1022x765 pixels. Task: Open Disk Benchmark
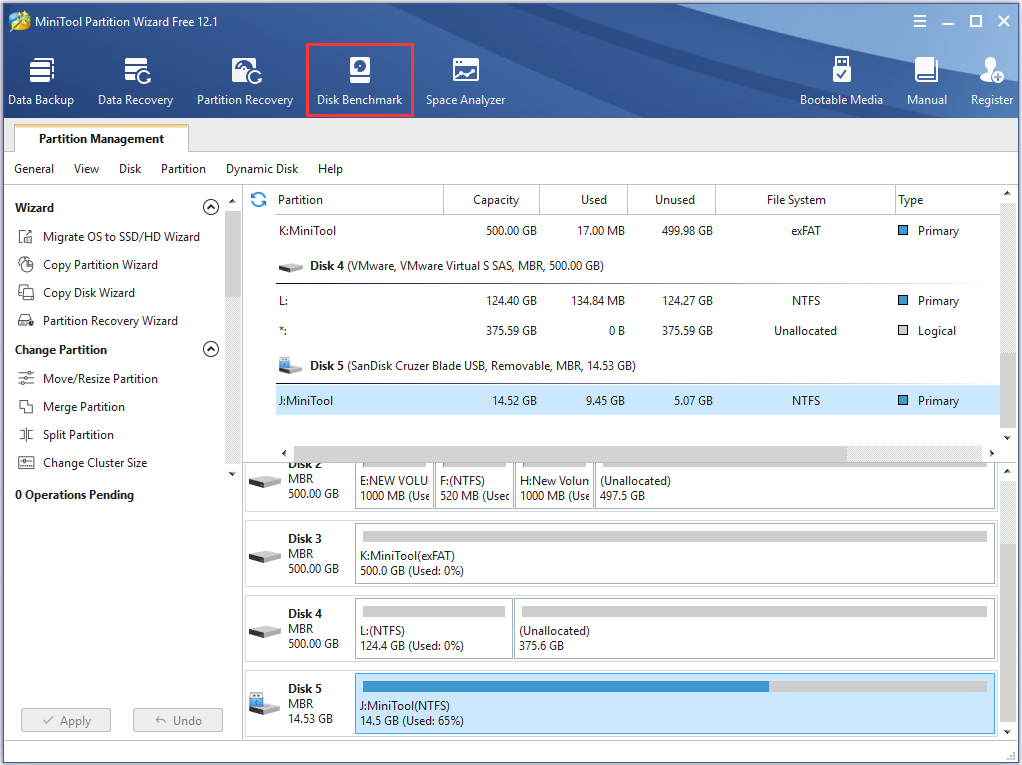pos(360,81)
